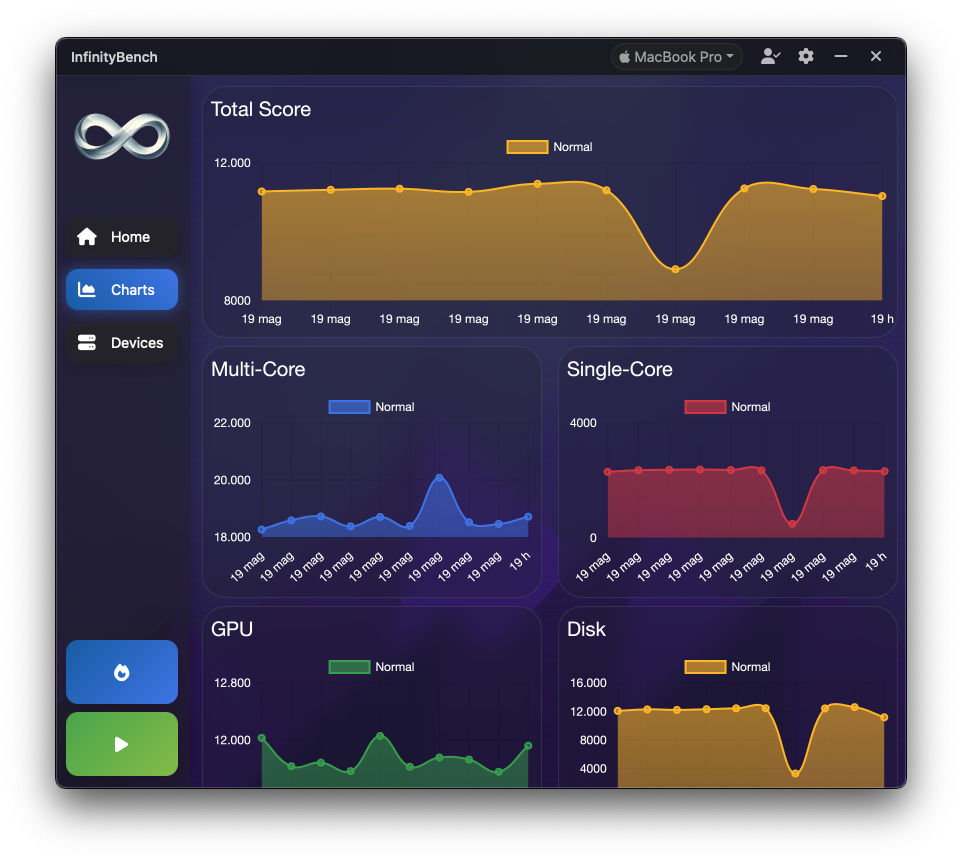The height and width of the screenshot is (862, 962).
Task: Click the Single-Core chart title
Action: (620, 369)
